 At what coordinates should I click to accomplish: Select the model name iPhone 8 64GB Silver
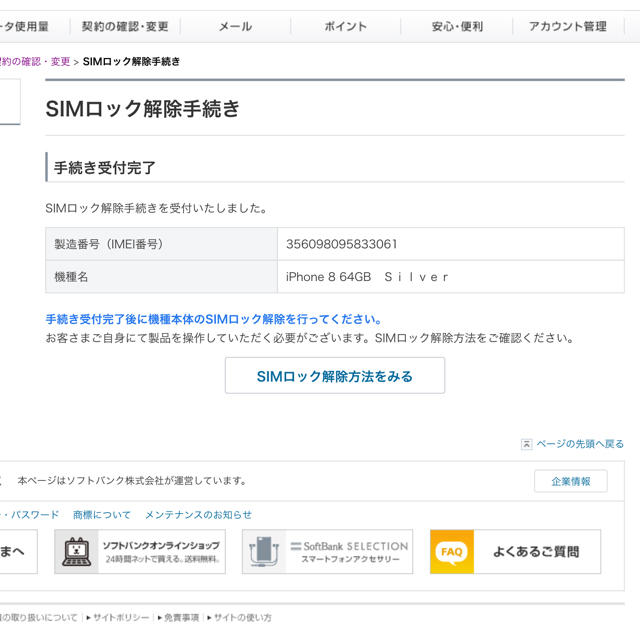coord(367,277)
